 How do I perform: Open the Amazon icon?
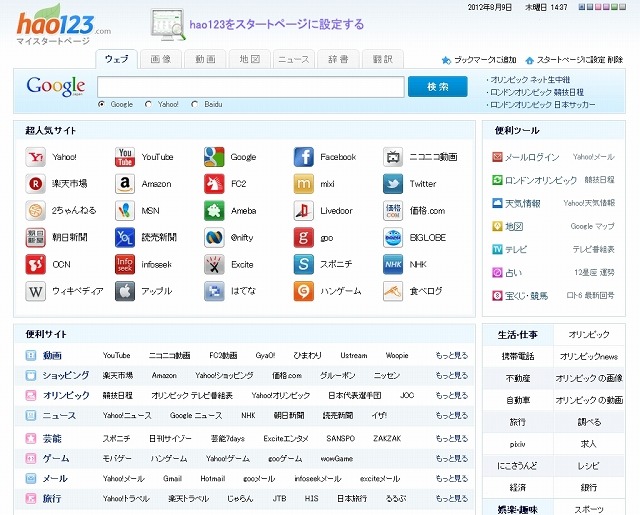point(125,184)
